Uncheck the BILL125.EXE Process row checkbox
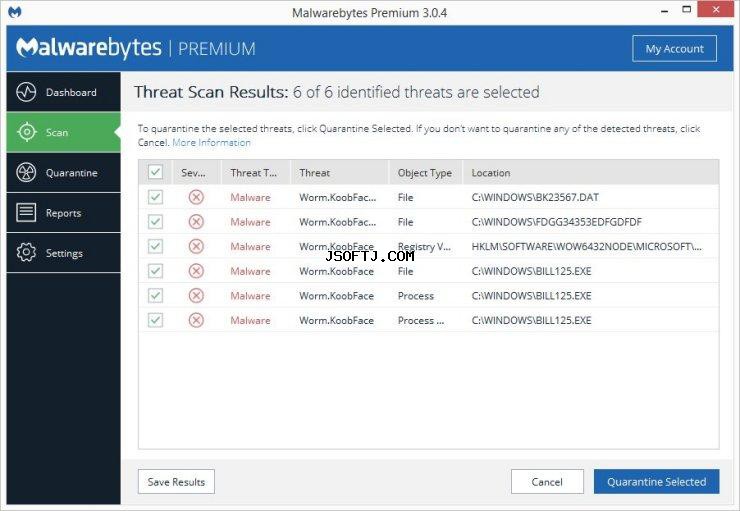Screen dimensions: 740x511 (x=155, y=295)
